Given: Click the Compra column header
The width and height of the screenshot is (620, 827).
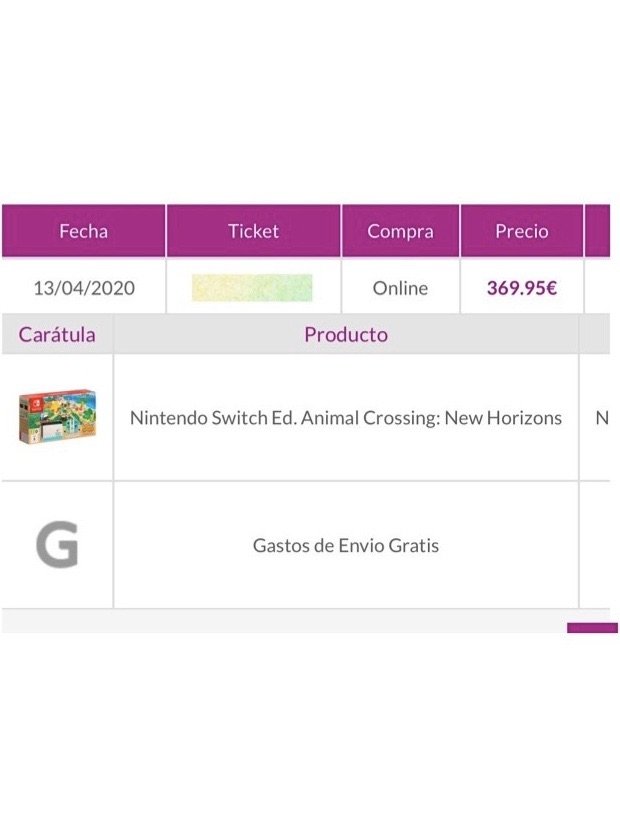Looking at the screenshot, I should (400, 231).
